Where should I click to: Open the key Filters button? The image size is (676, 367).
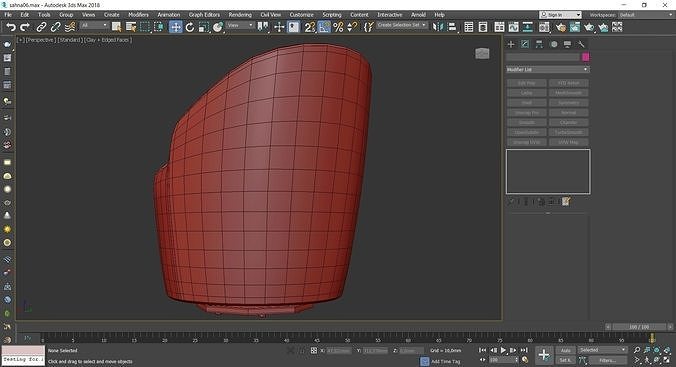tap(608, 360)
